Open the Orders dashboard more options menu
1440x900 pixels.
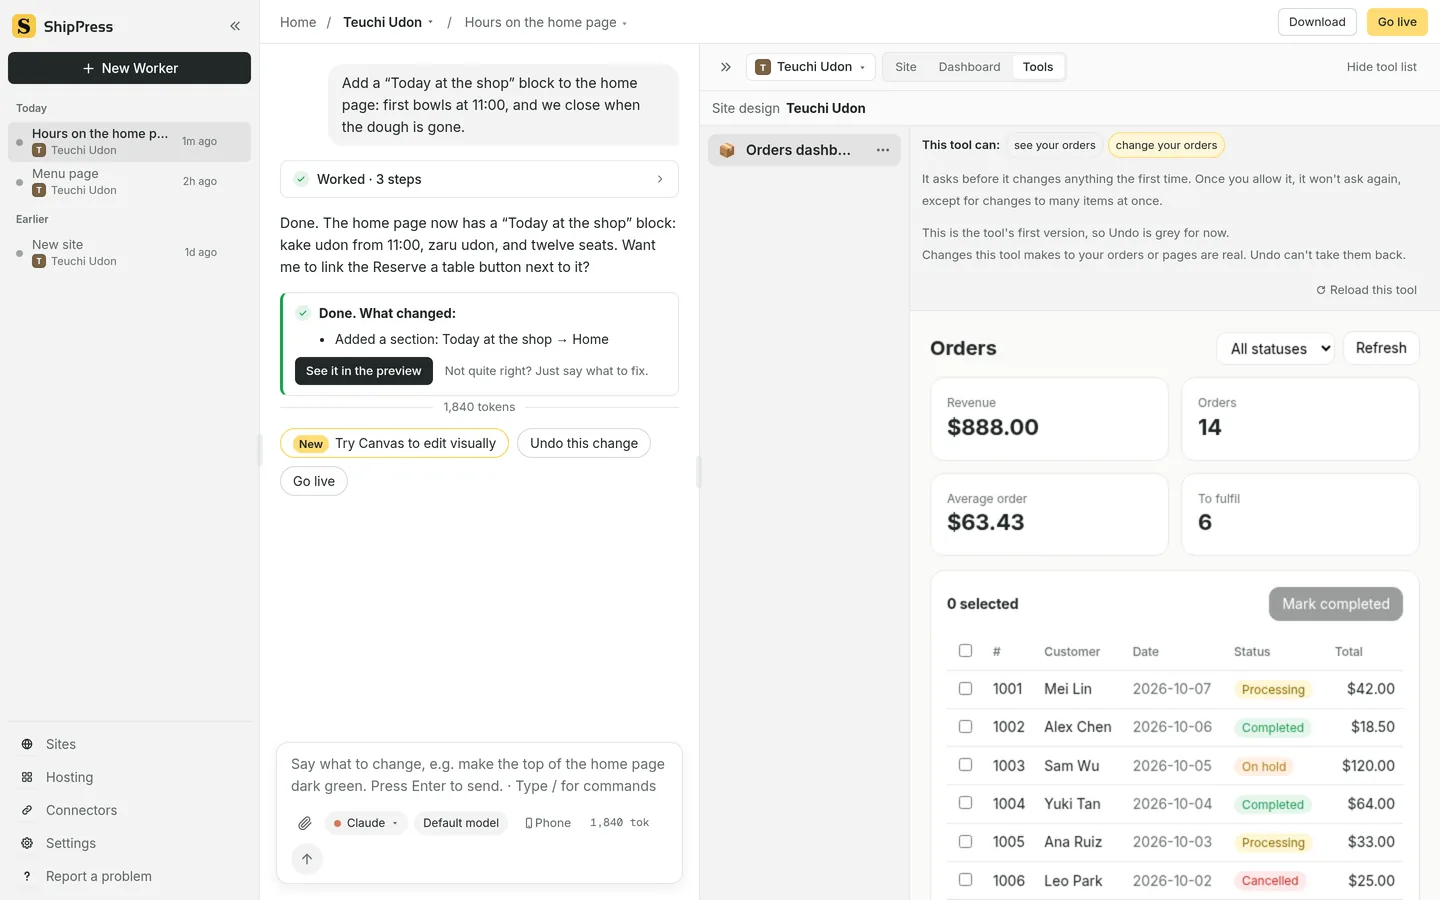[883, 150]
